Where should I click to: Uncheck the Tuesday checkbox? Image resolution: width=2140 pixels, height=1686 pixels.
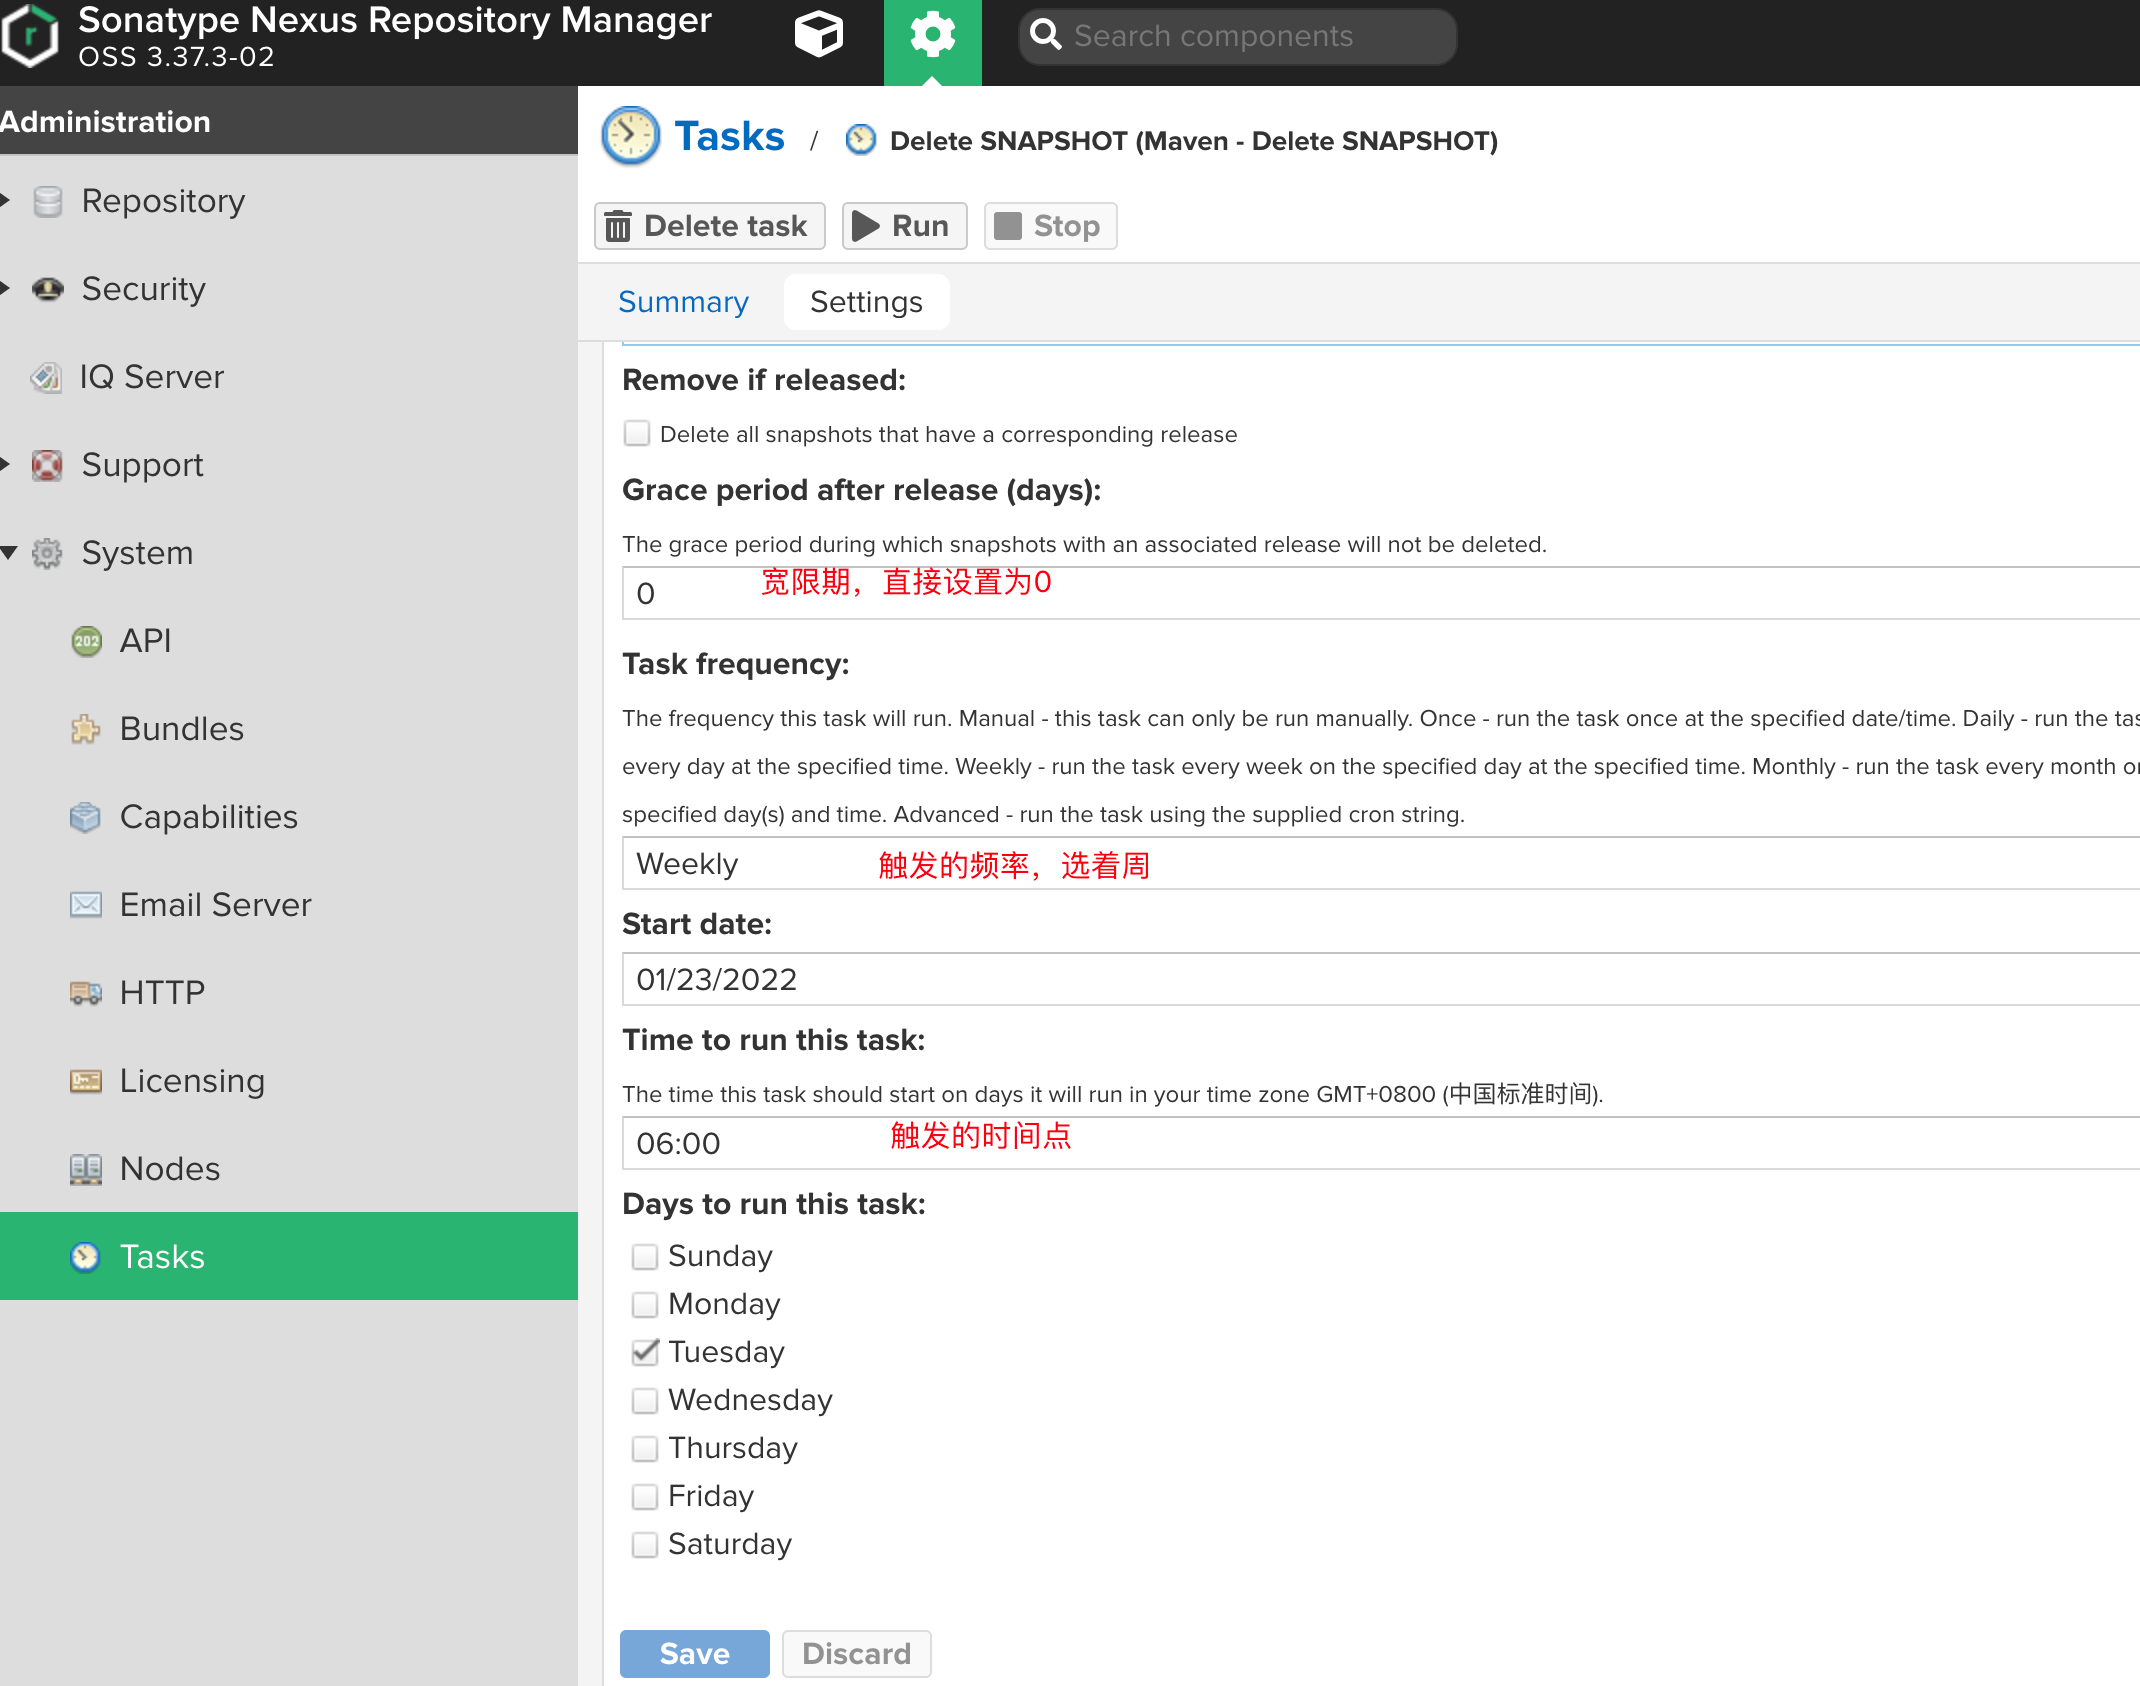click(645, 1353)
